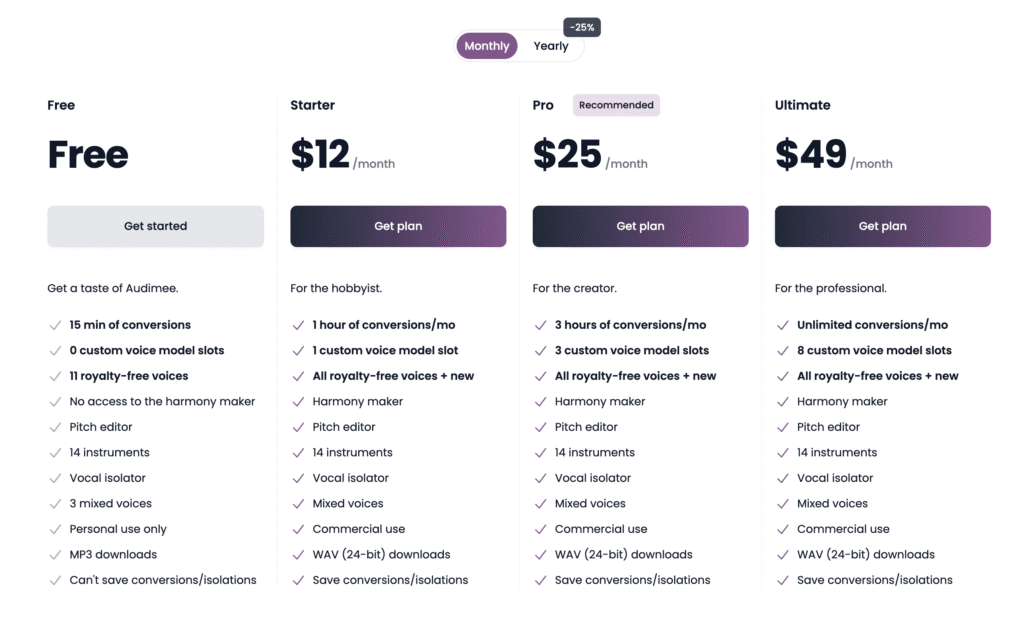Image resolution: width=1024 pixels, height=617 pixels.
Task: Choose Get plan for Ultimate
Action: click(883, 226)
